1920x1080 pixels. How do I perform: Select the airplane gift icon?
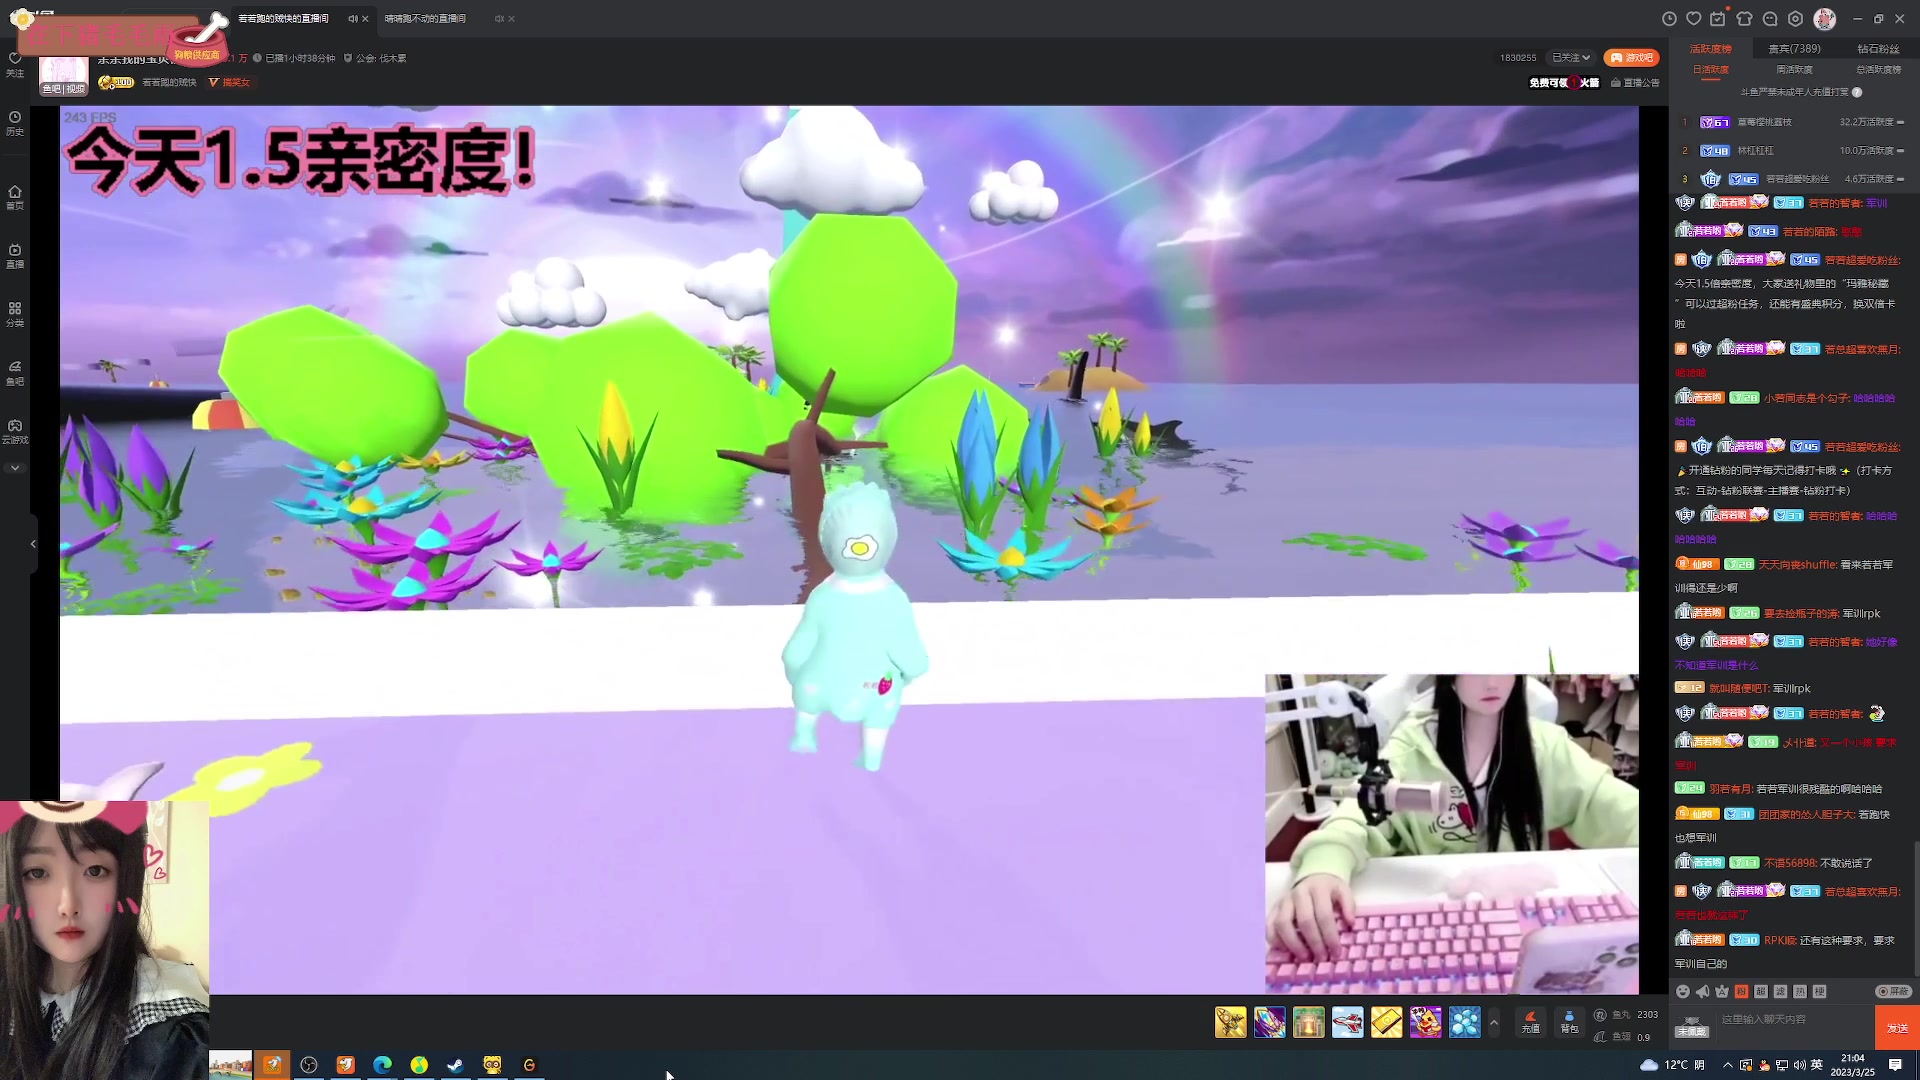tap(1347, 1022)
